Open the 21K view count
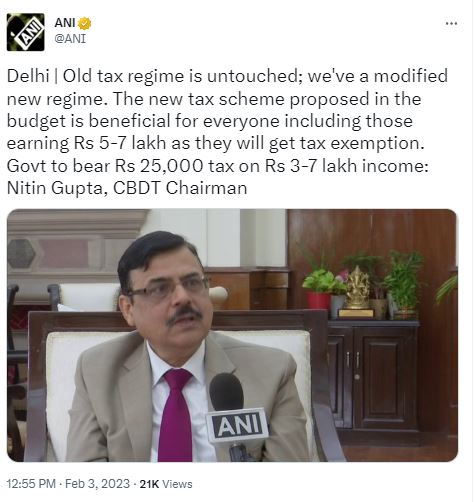The height and width of the screenshot is (502, 475). (149, 484)
